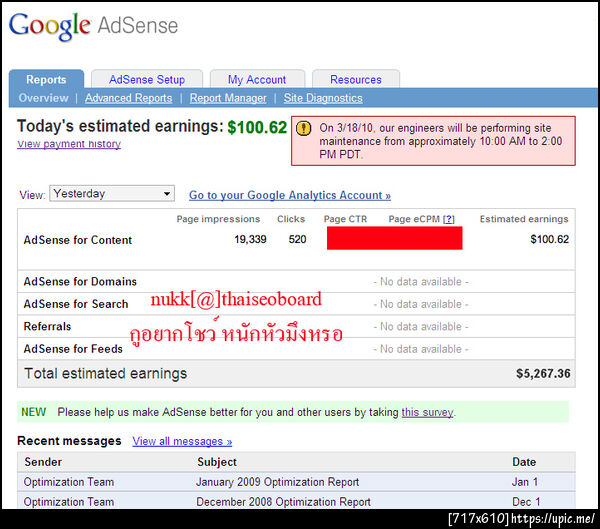Screen dimensions: 600x529
Task: Click the yellow warning icon in maintenance notice
Action: pyautogui.click(x=304, y=128)
